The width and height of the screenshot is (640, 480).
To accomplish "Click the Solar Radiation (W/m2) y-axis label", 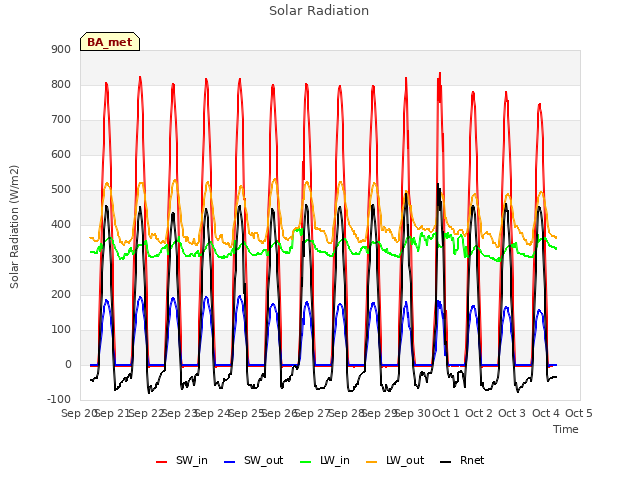I will pos(14,227).
